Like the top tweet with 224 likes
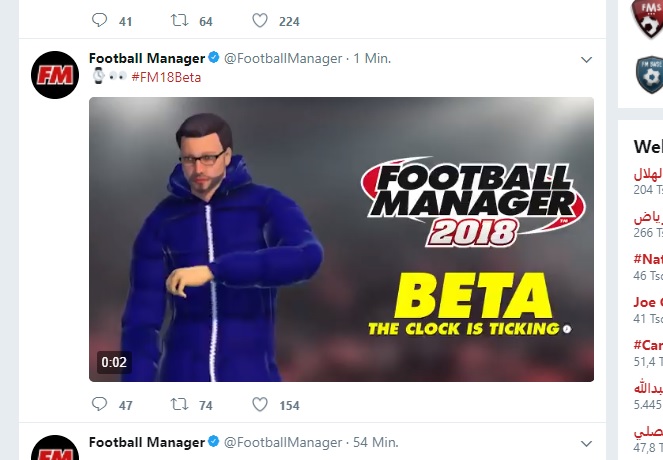 (260, 20)
